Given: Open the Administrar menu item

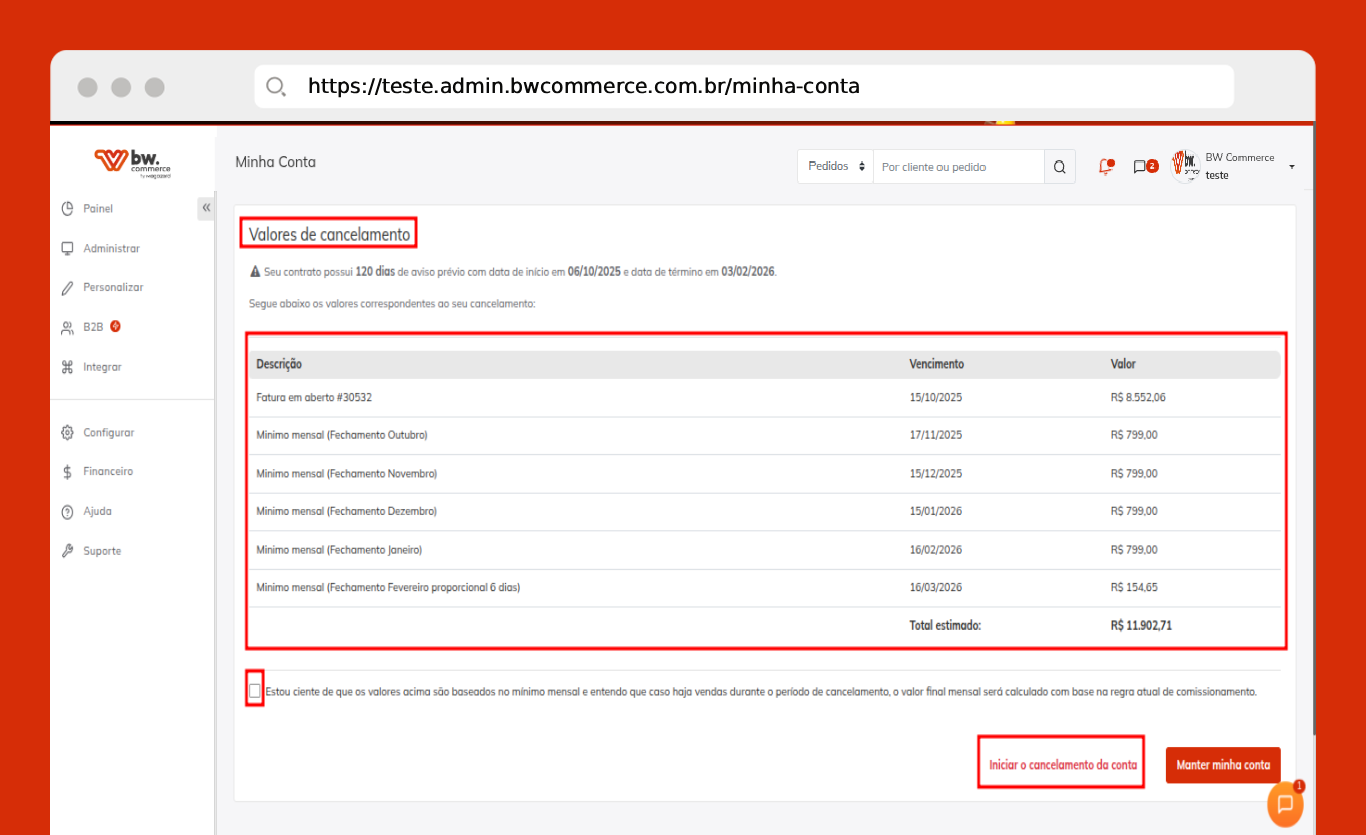Looking at the screenshot, I should [111, 248].
